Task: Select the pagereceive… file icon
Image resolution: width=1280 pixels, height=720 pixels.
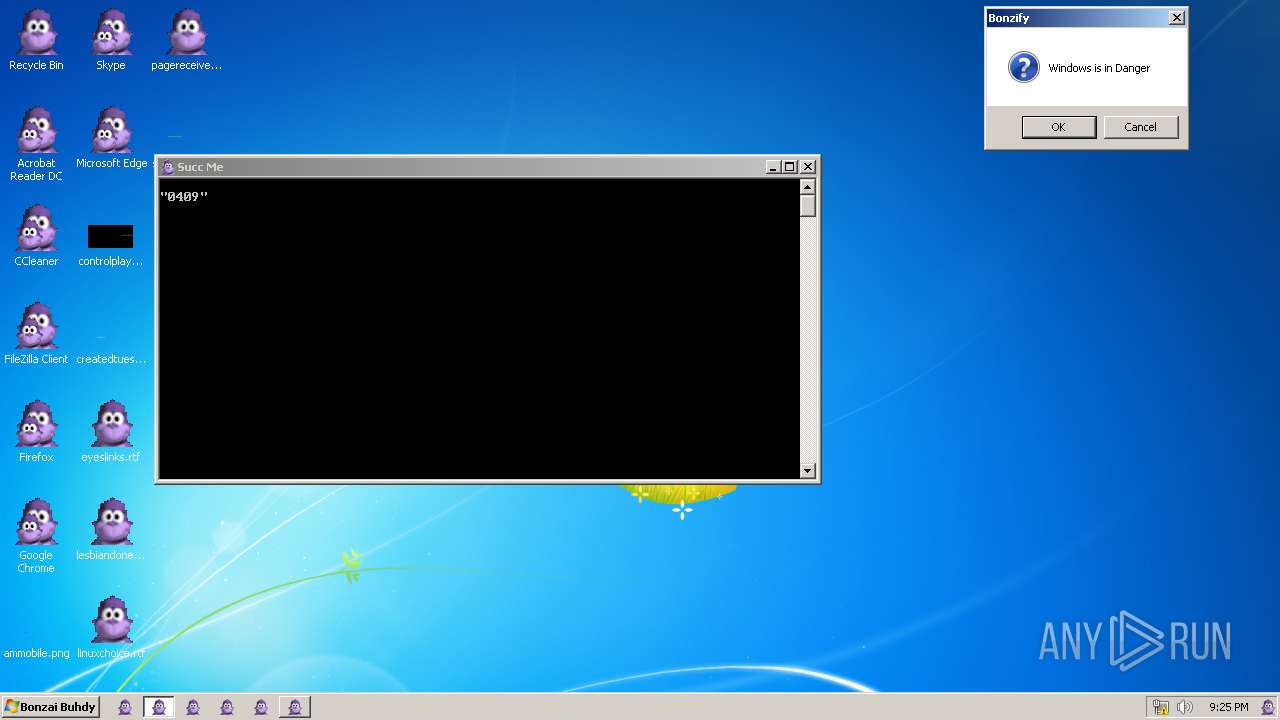Action: pos(186,40)
